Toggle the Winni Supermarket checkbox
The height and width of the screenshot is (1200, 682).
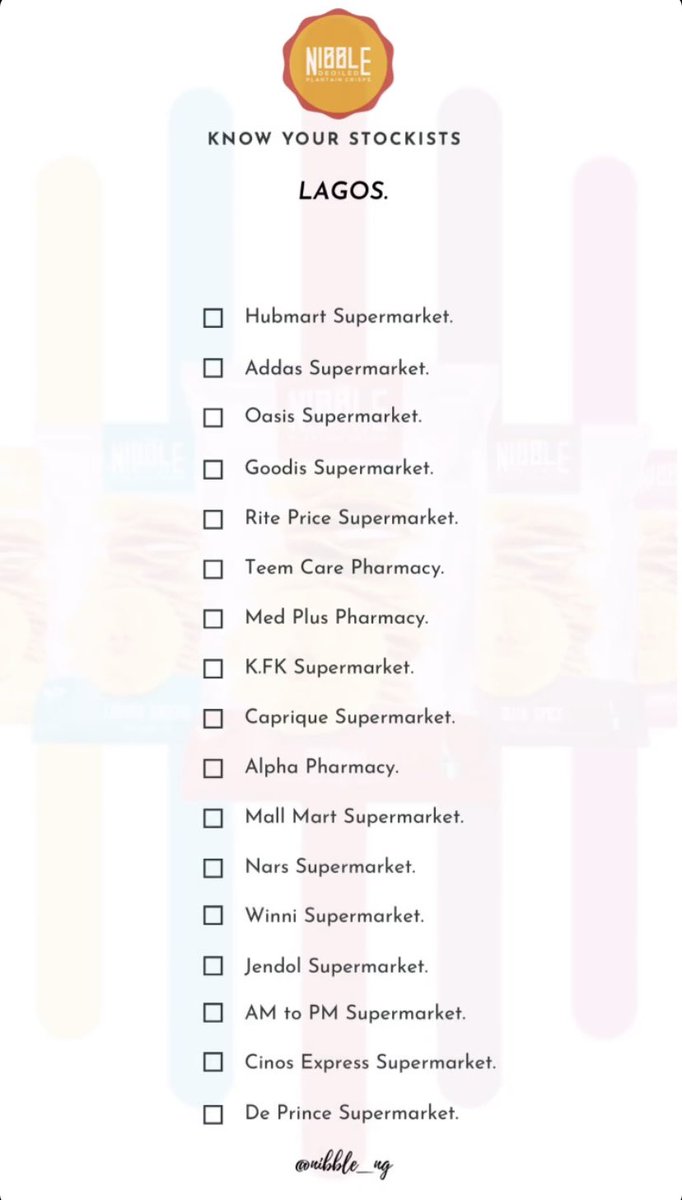[213, 916]
